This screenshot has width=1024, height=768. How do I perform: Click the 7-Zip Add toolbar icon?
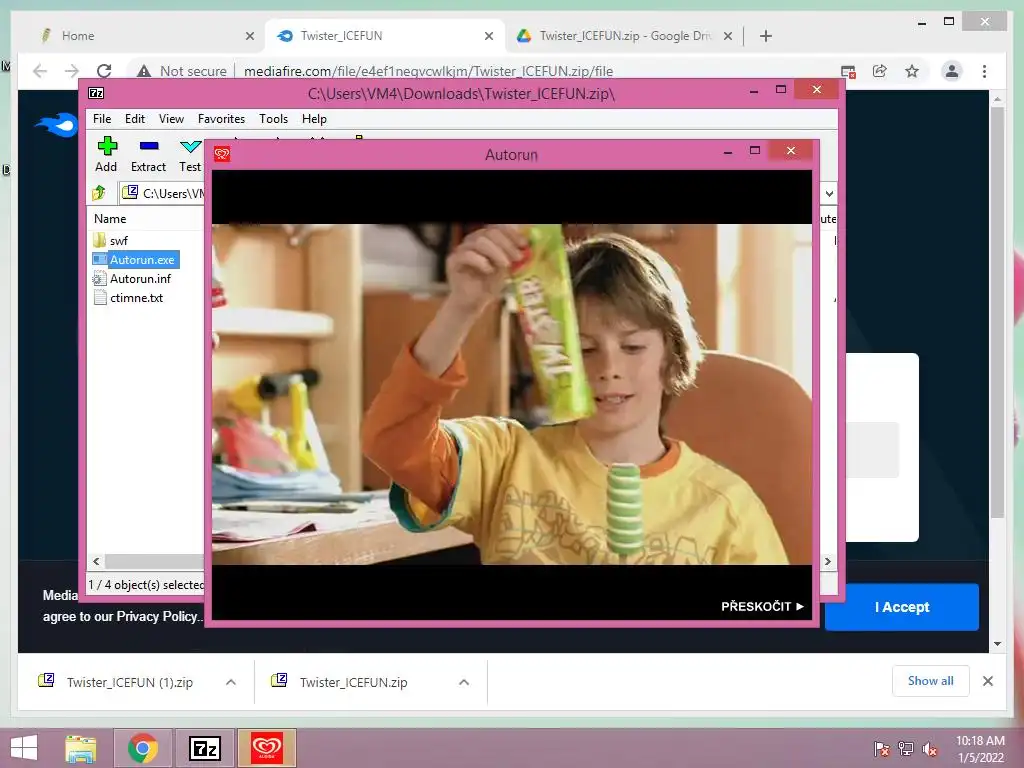[x=106, y=146]
